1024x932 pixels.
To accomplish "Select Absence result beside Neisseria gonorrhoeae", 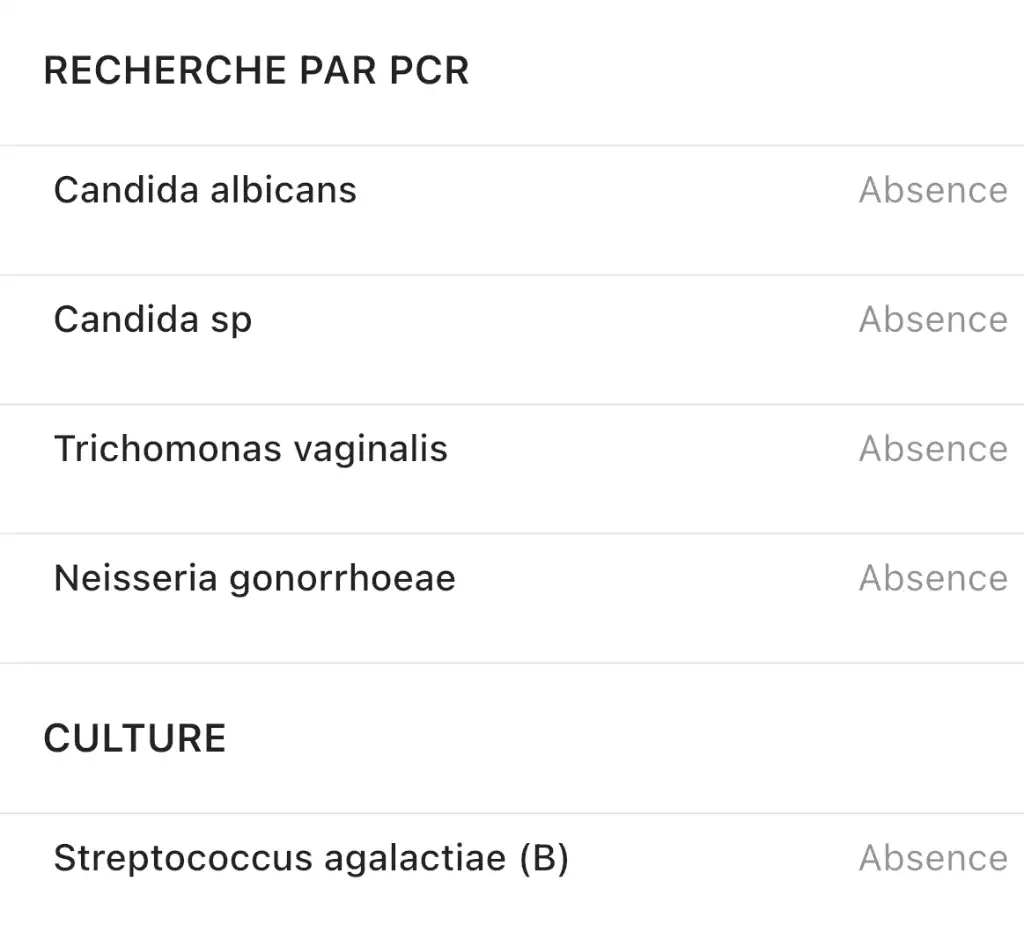I will [933, 578].
